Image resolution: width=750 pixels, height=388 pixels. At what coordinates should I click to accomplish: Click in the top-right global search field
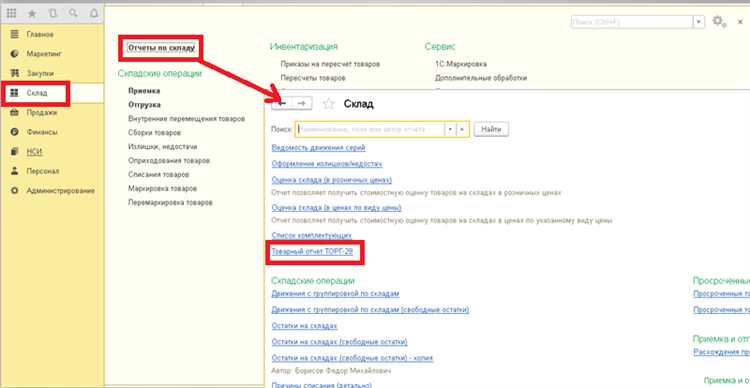tap(632, 22)
